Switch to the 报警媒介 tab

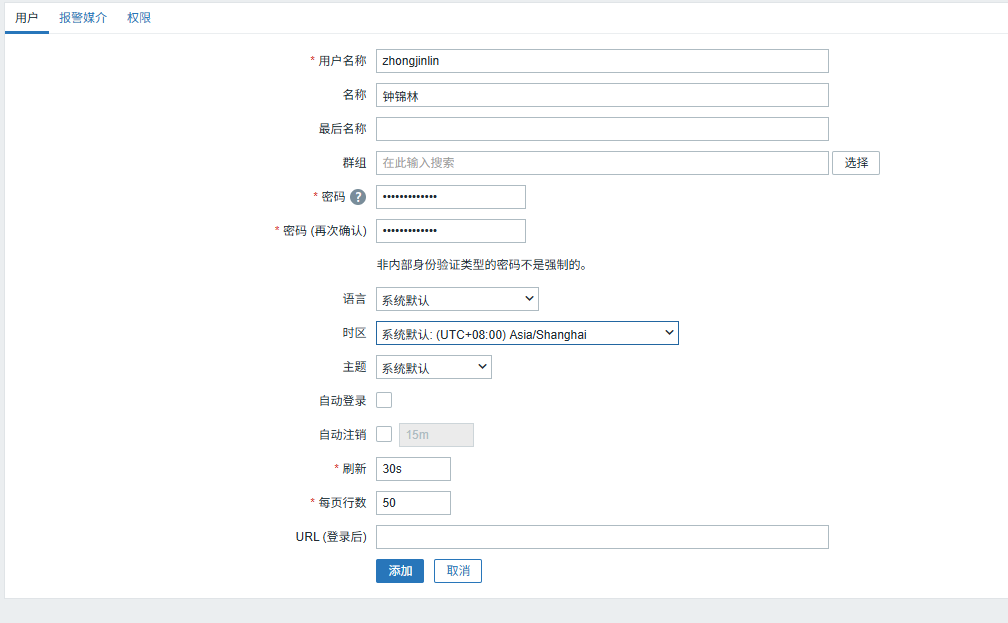pyautogui.click(x=83, y=18)
